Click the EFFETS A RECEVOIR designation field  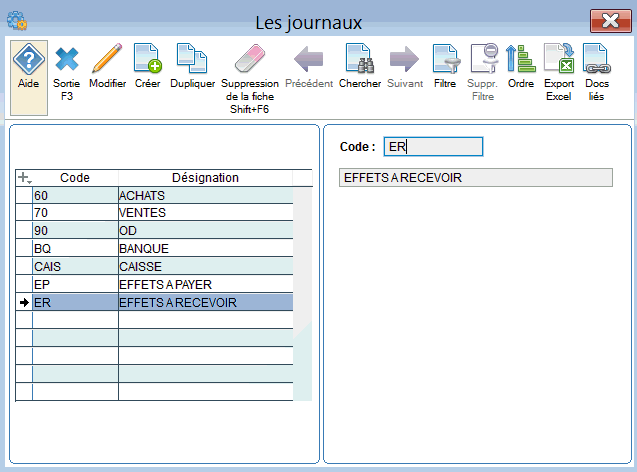(476, 178)
